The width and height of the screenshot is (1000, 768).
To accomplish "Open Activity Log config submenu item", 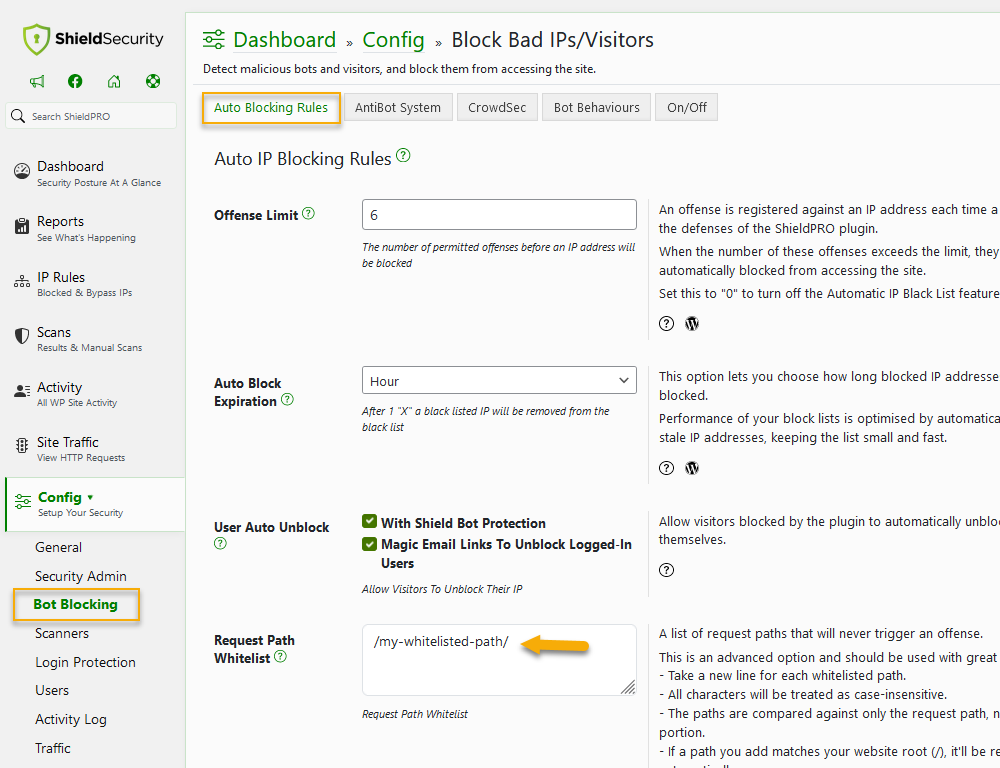I will coord(71,720).
